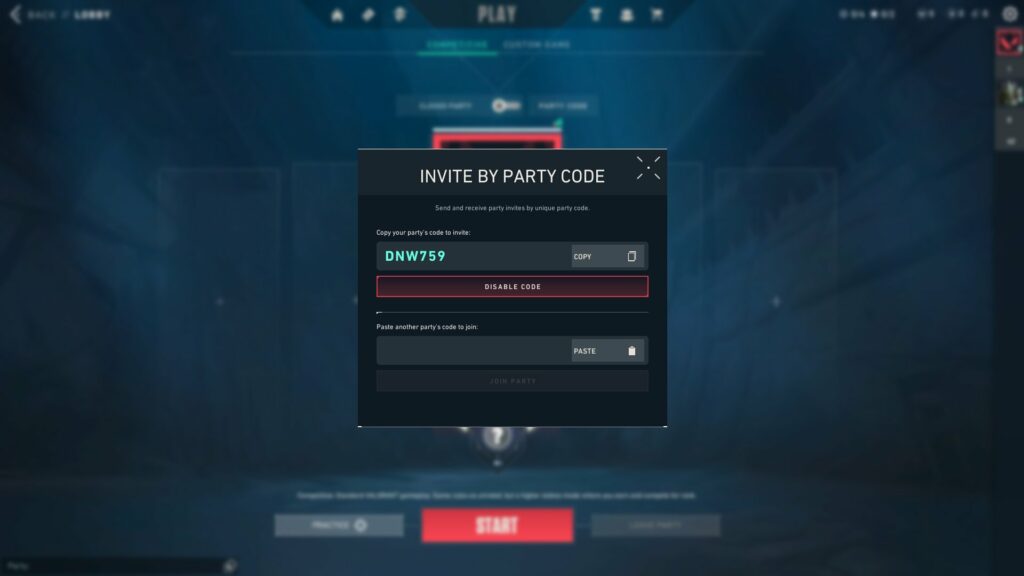Click the red Start button
The image size is (1024, 576).
tap(497, 525)
